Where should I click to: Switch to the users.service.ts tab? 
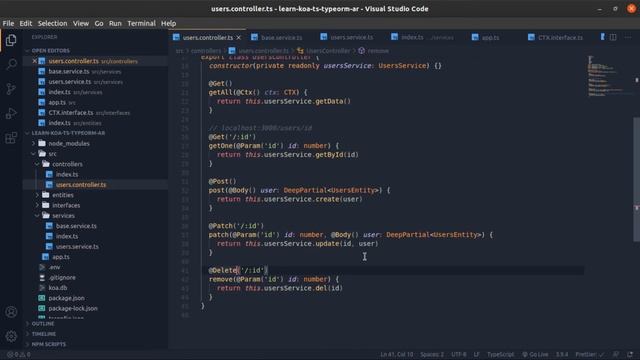pyautogui.click(x=351, y=38)
